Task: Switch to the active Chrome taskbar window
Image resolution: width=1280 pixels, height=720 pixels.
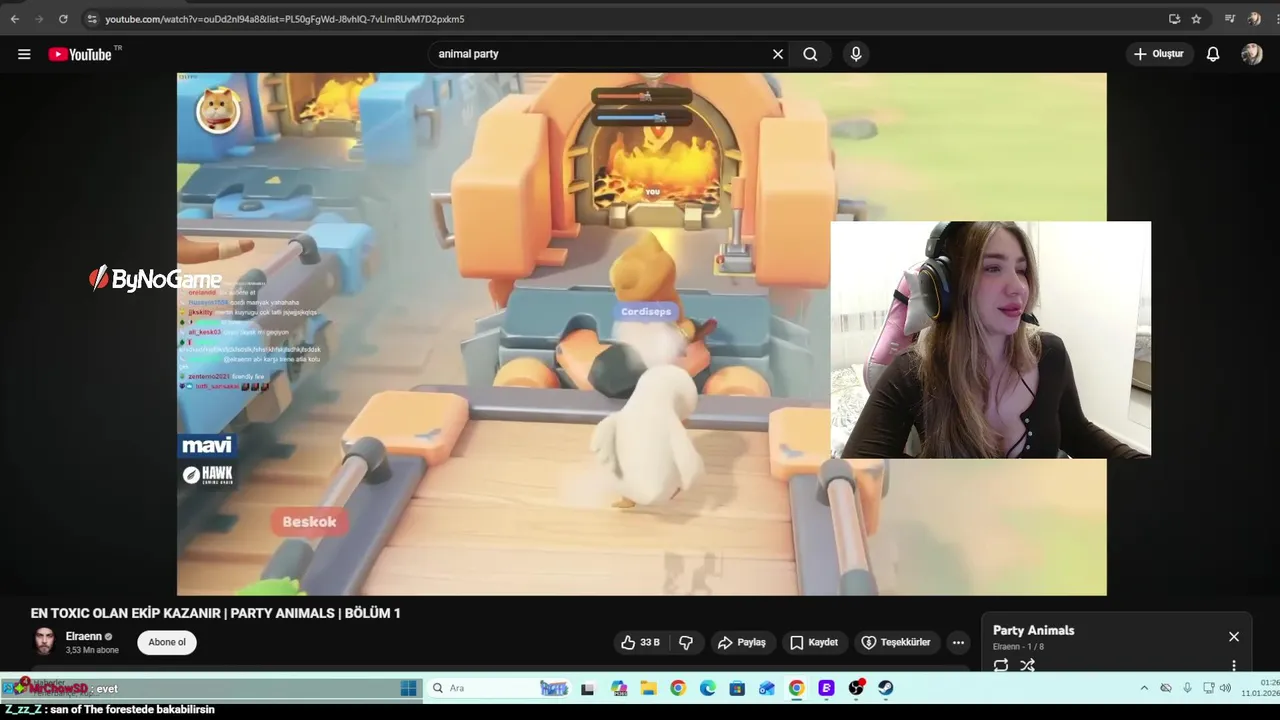Action: point(796,688)
